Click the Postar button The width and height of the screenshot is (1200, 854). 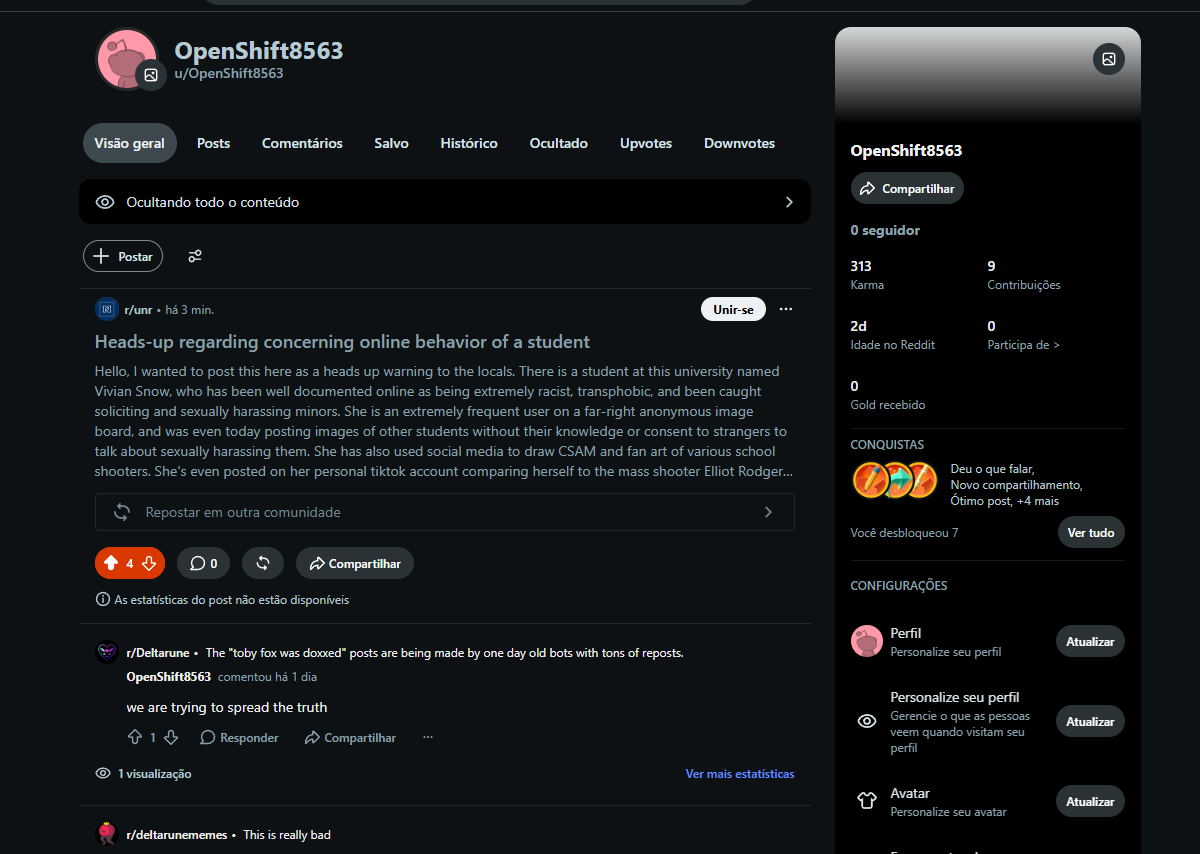click(123, 256)
